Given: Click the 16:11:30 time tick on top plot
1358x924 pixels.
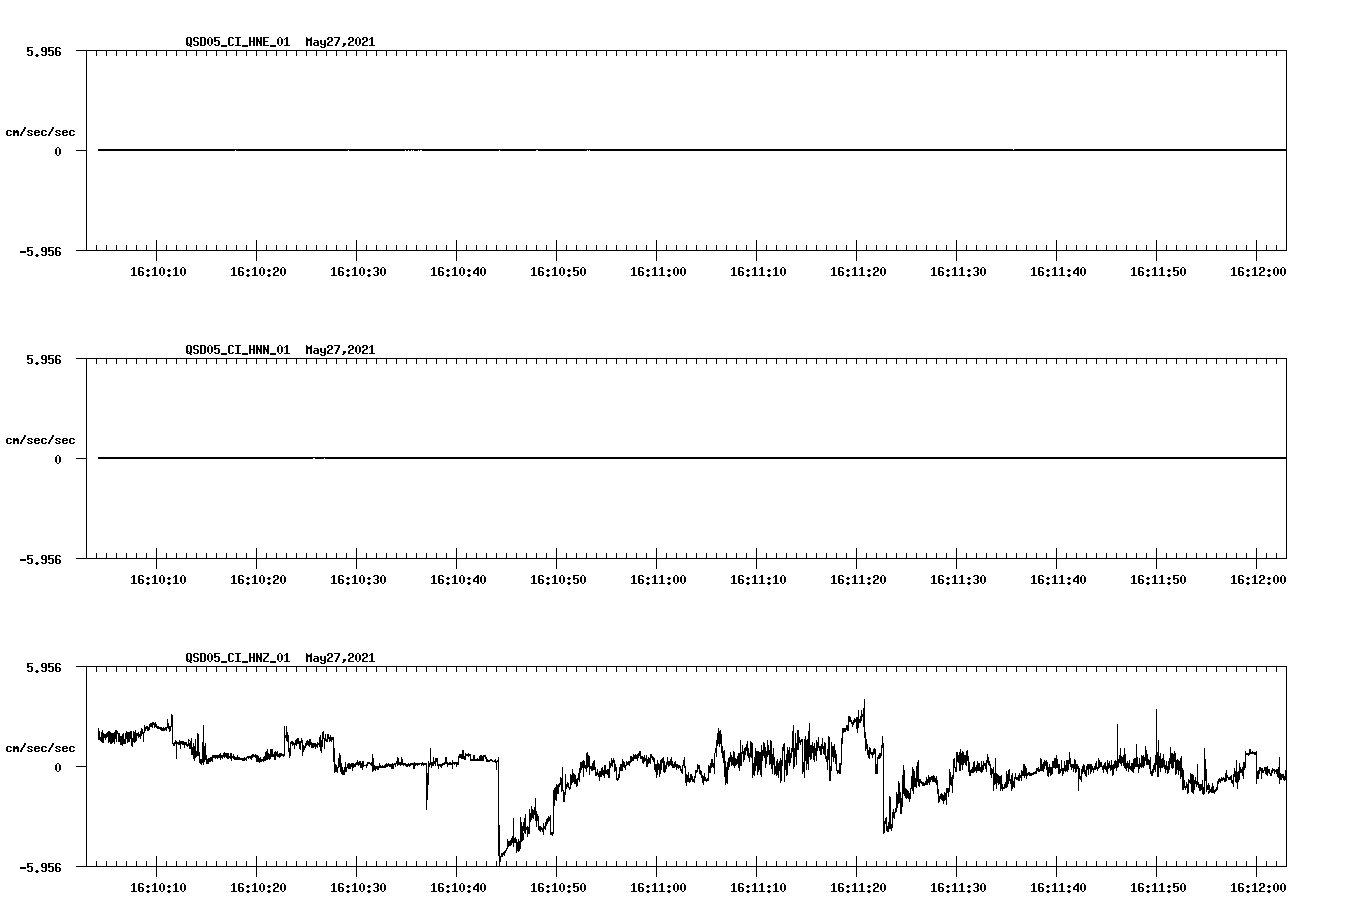Looking at the screenshot, I should (x=959, y=269).
